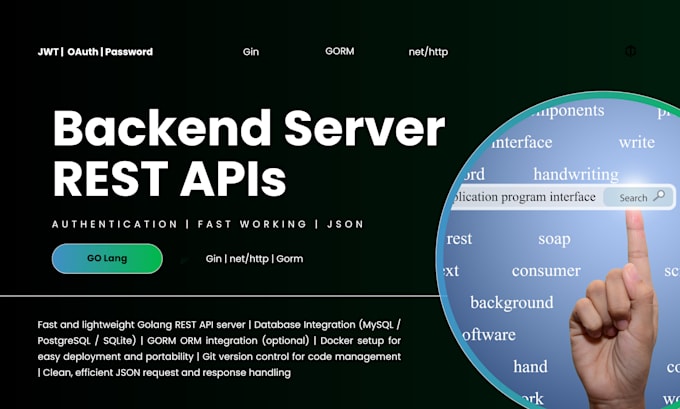Click the 'Backend Server' headline
Screen dimensions: 680x409
[x=248, y=128]
